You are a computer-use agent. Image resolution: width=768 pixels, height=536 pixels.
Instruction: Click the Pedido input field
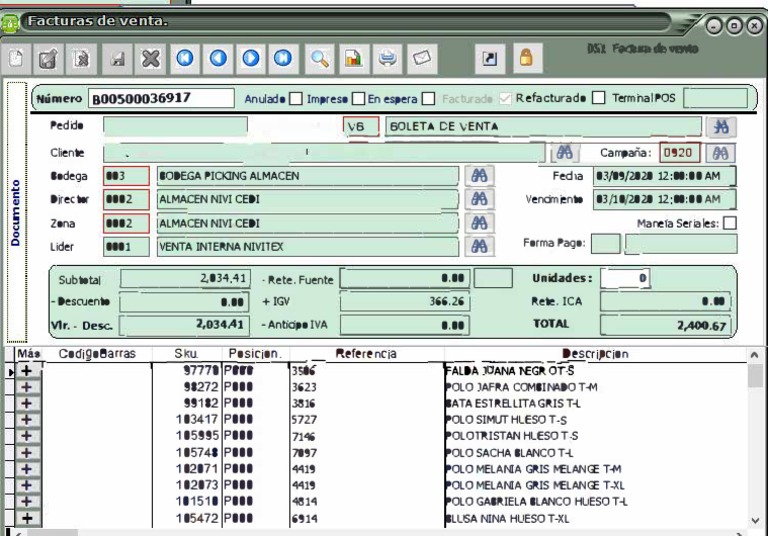click(175, 126)
